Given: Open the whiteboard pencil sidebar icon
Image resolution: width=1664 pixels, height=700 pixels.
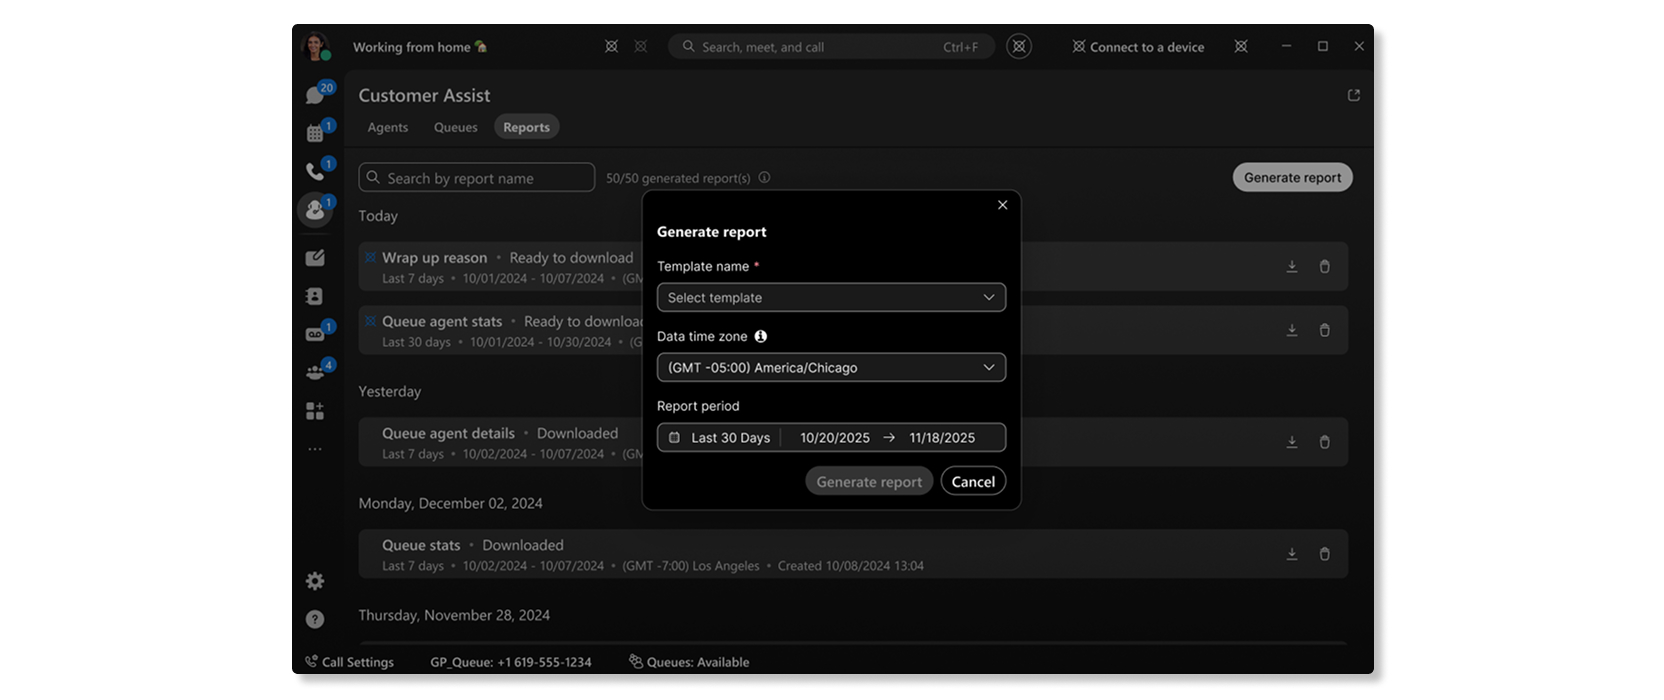Looking at the screenshot, I should [x=315, y=258].
